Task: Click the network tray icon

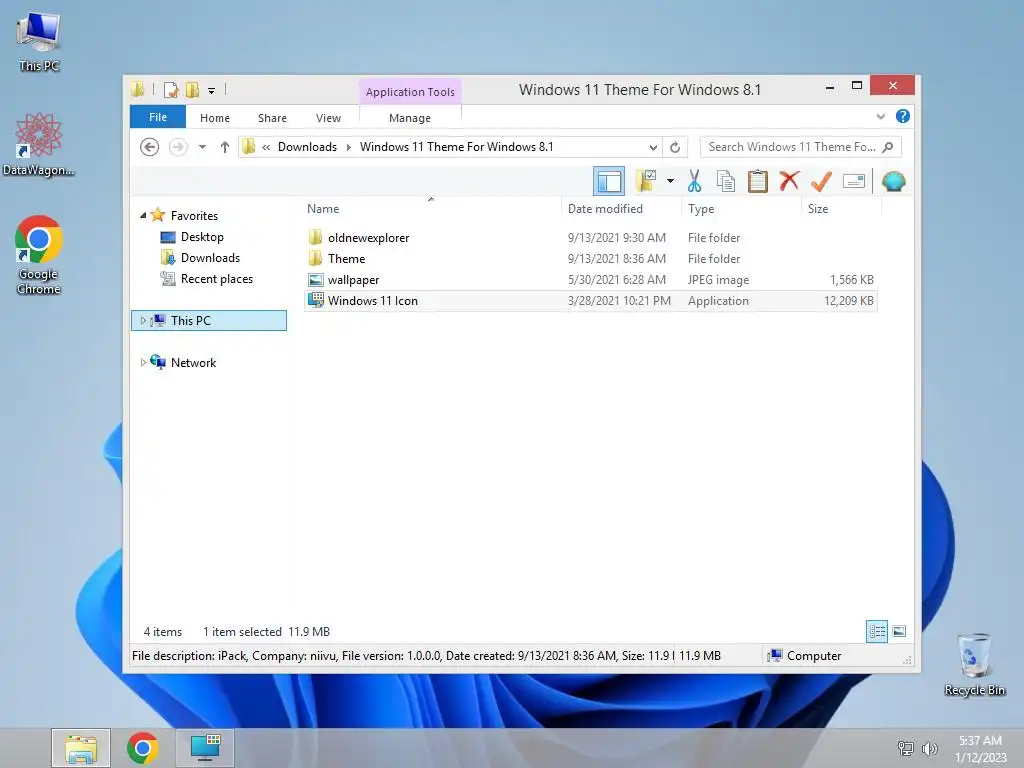Action: (906, 748)
